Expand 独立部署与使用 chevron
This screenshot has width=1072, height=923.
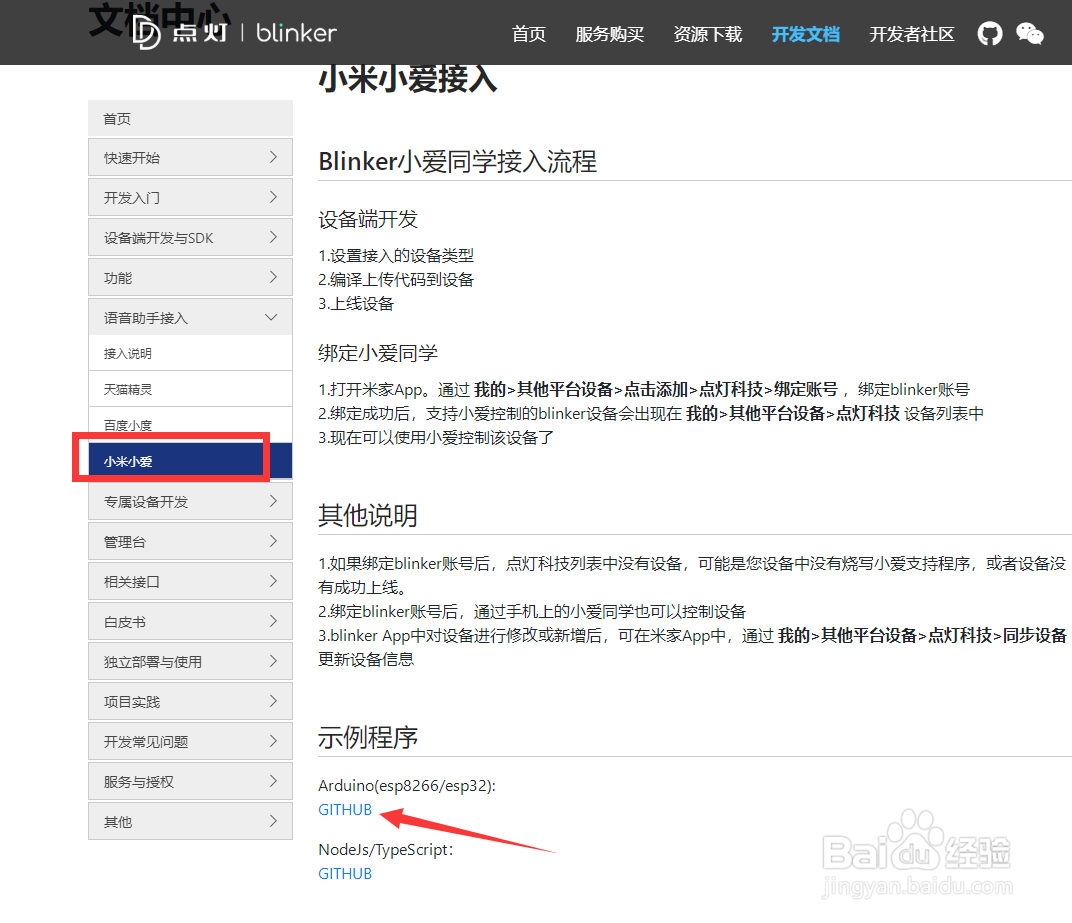tap(273, 661)
